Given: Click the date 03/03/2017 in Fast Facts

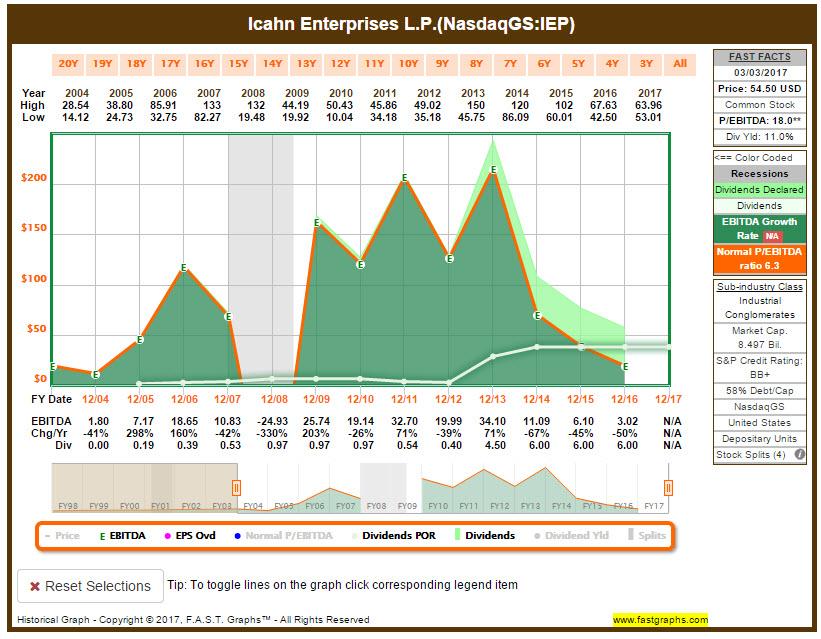Looking at the screenshot, I should point(760,73).
